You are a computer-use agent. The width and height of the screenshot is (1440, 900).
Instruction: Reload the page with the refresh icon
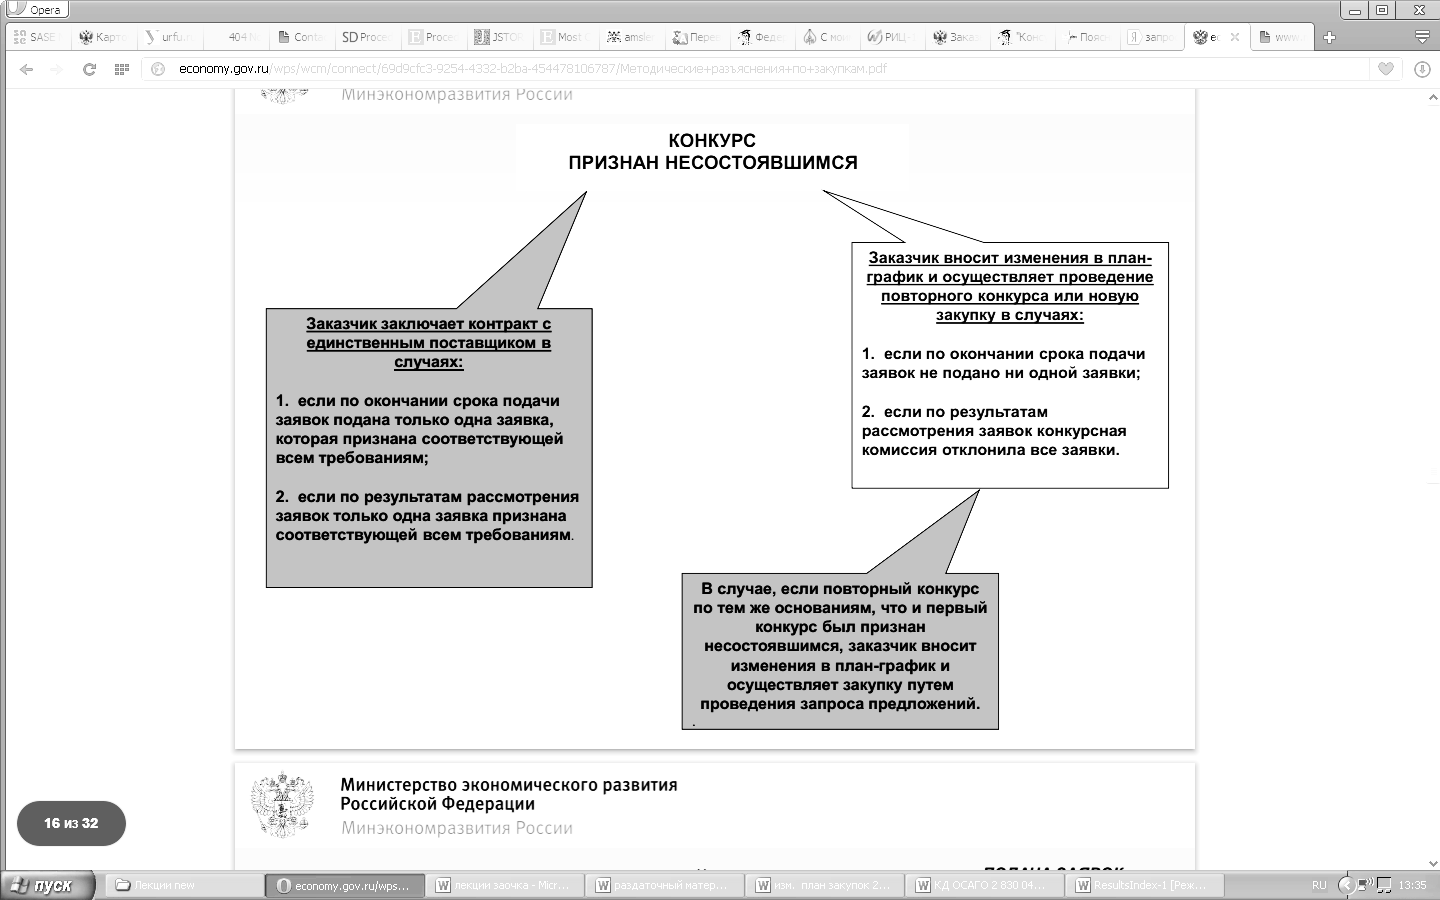point(89,69)
